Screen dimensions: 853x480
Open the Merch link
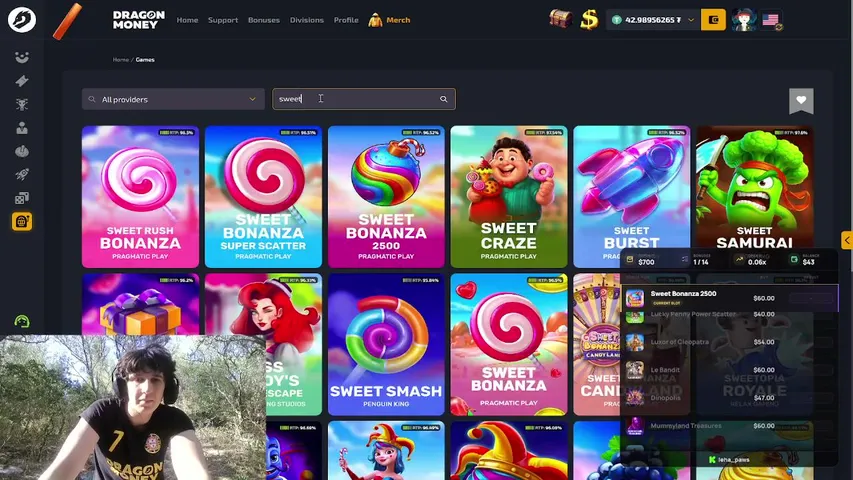390,20
